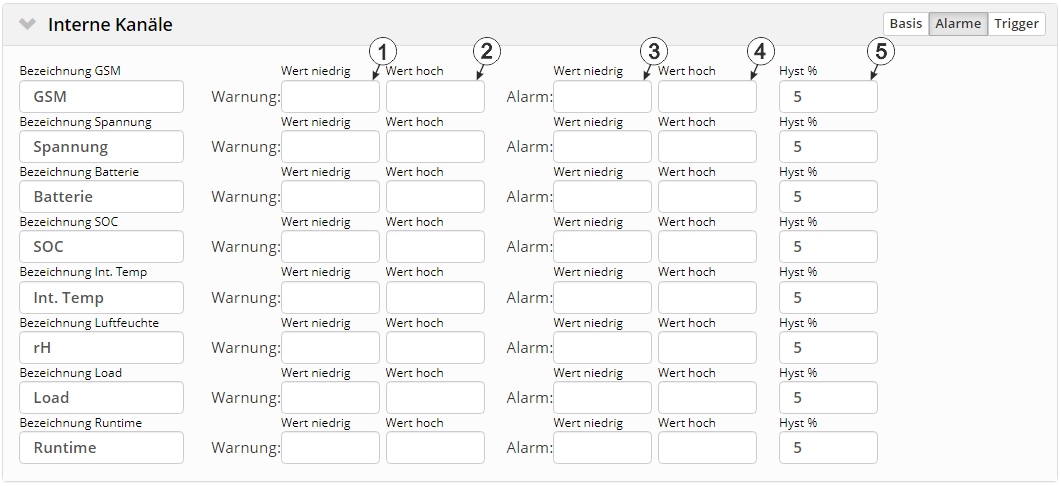
Task: Select the Batterie name field
Action: pos(101,197)
